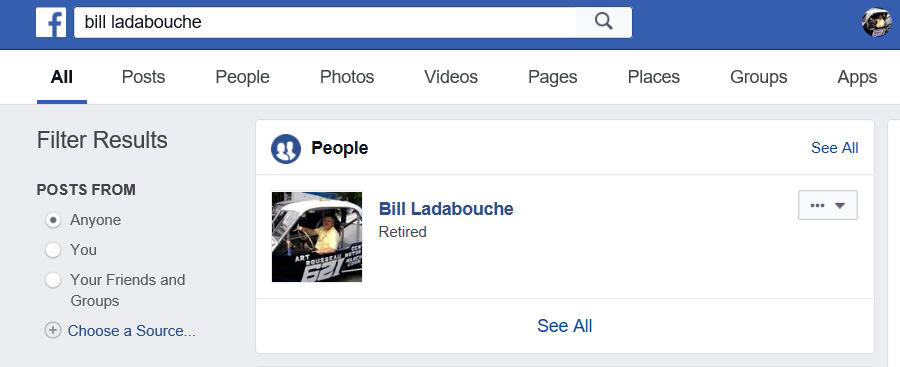Click the magnifying glass search button

603,22
